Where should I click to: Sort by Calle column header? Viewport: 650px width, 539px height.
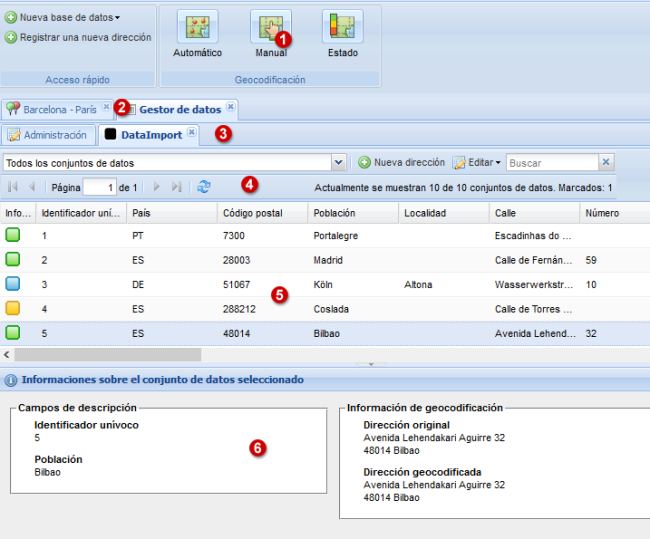[534, 213]
